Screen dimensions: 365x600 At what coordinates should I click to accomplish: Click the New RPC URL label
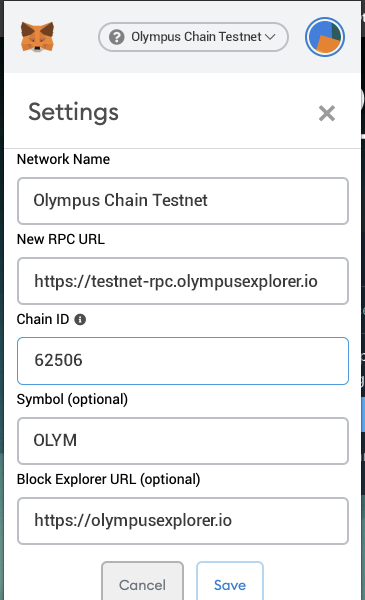(61, 239)
